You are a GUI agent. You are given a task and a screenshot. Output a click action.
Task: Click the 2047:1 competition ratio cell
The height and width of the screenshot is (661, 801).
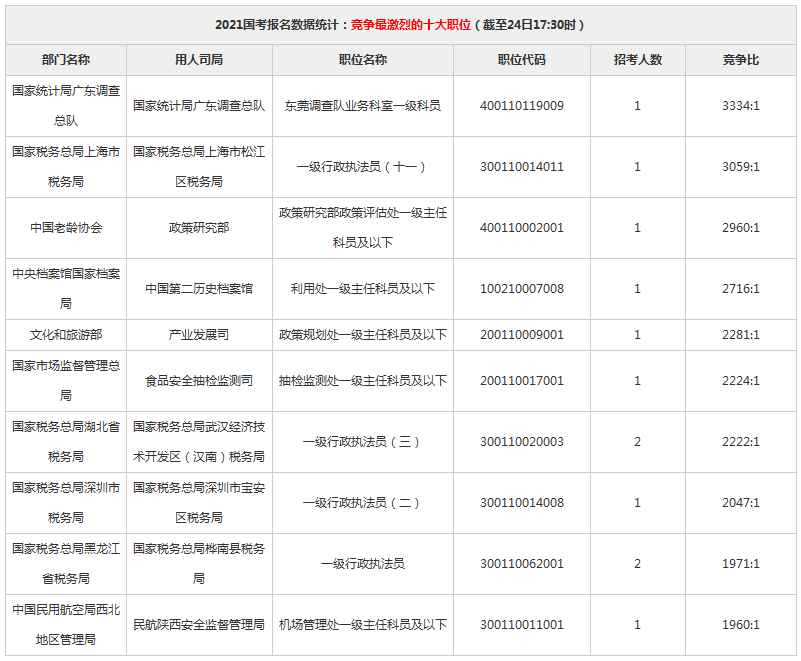pos(740,502)
